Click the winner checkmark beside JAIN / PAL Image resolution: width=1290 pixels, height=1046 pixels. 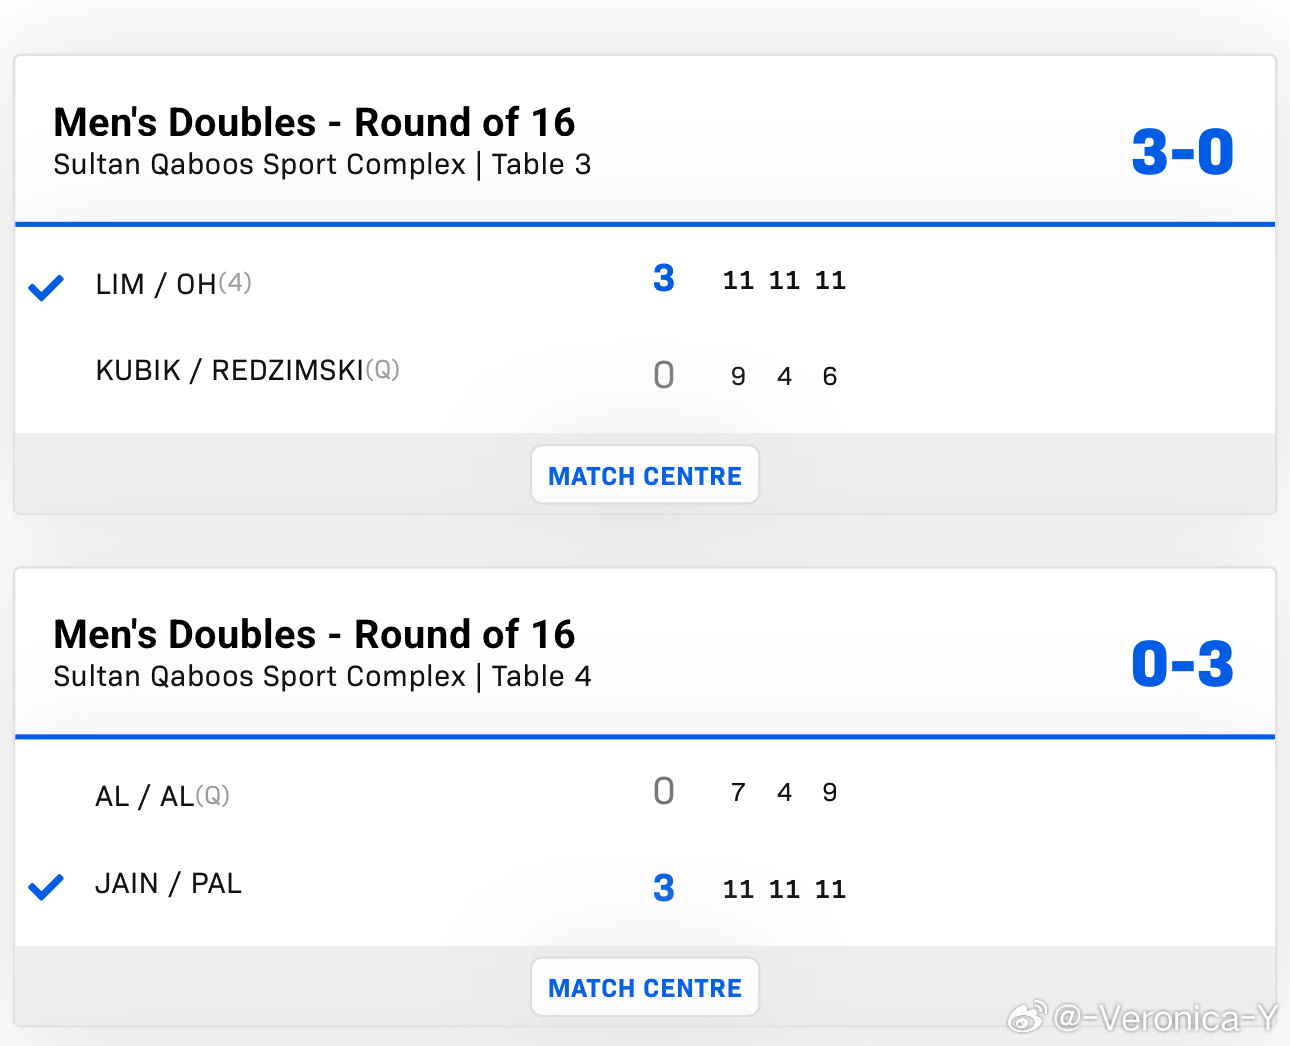point(46,887)
